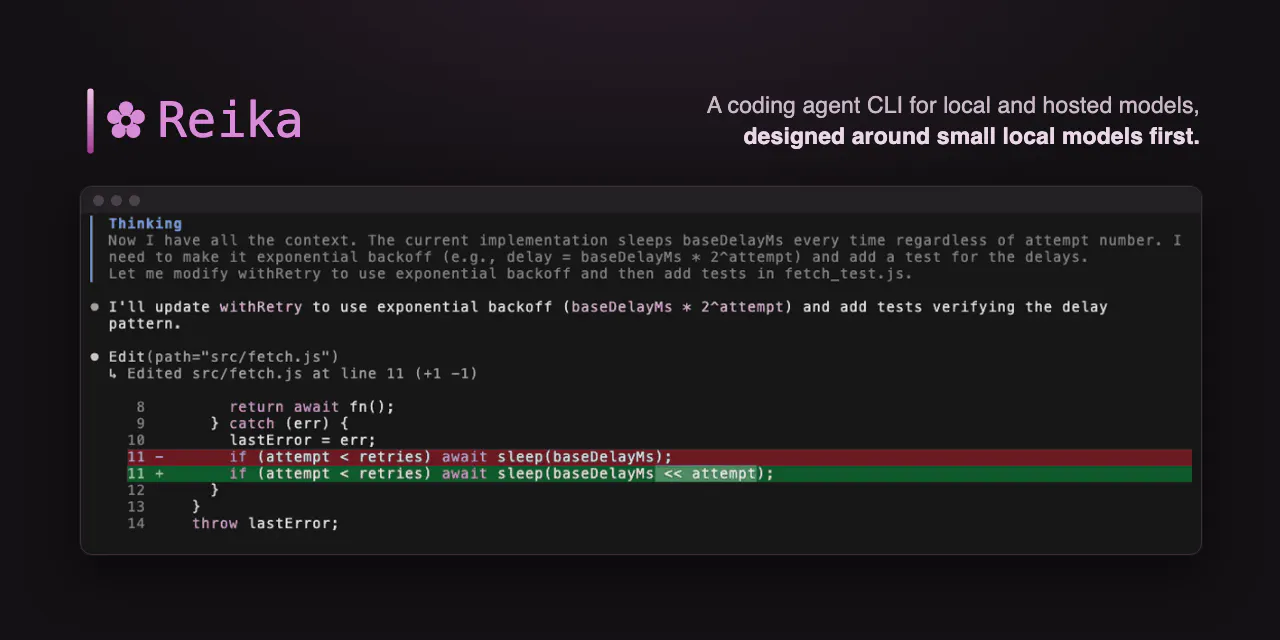Click the third gray window dot
This screenshot has width=1280, height=640.
pyautogui.click(x=135, y=200)
